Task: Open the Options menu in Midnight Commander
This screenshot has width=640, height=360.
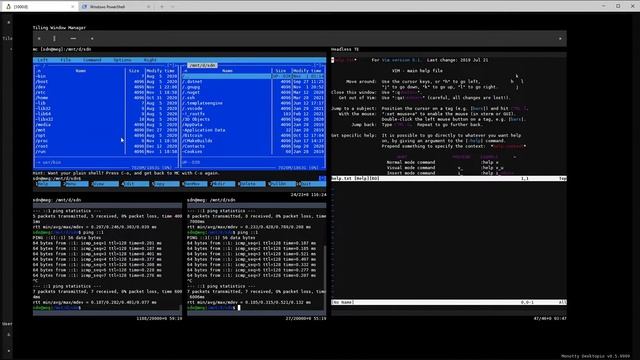Action: 122,60
